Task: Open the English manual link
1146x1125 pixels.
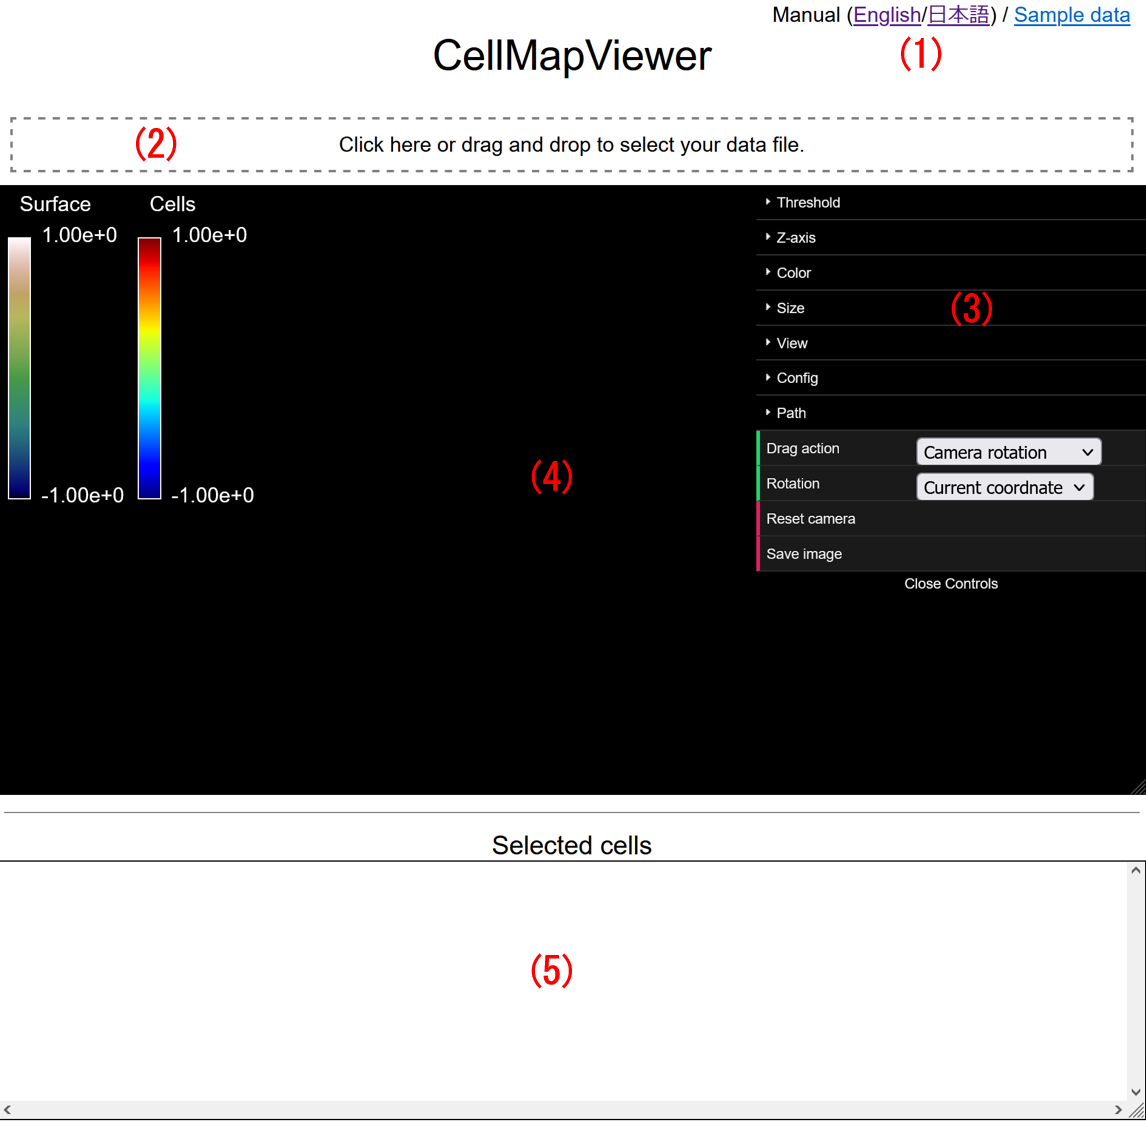Action: click(x=887, y=15)
